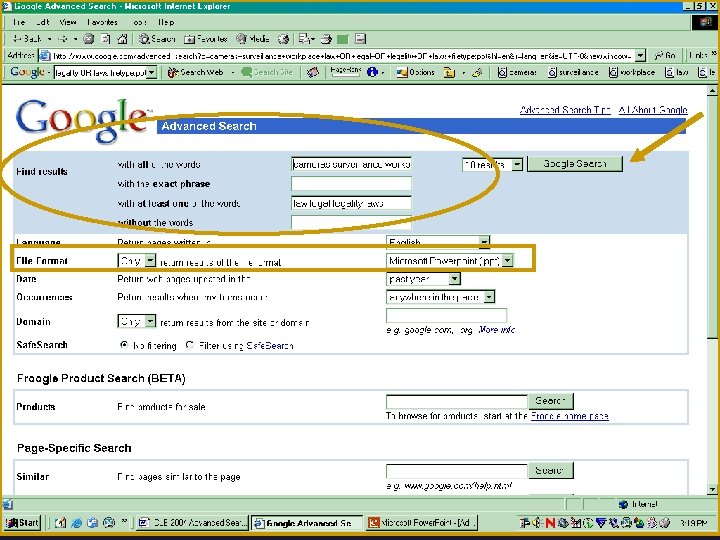Image resolution: width=720 pixels, height=540 pixels.
Task: Click the page's vertical scrollbar
Action: 712,289
